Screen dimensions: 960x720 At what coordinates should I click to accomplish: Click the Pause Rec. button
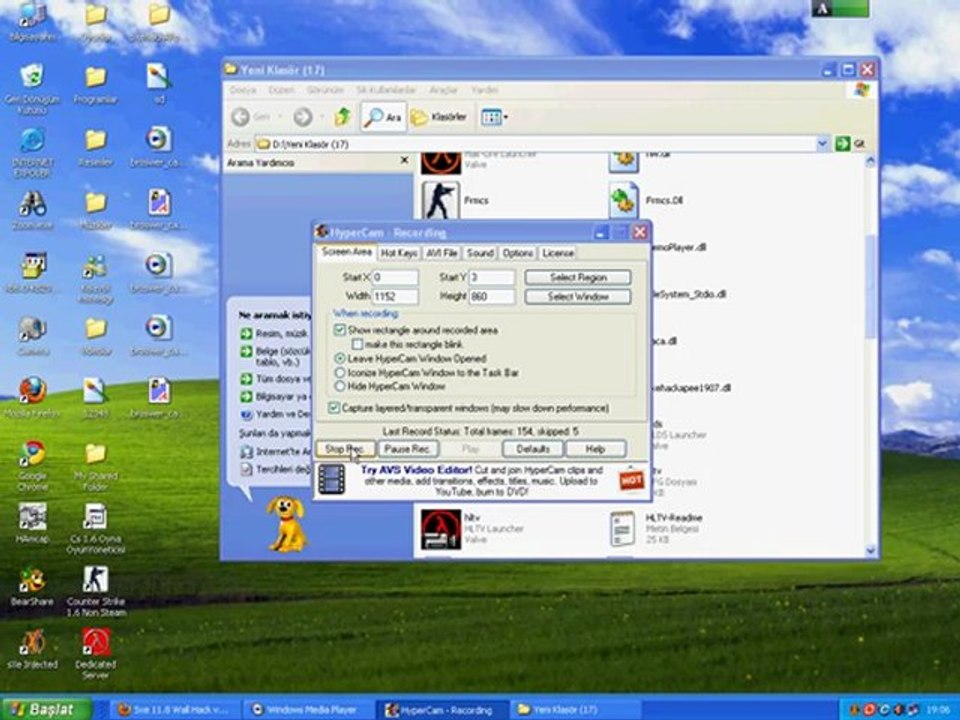point(408,449)
